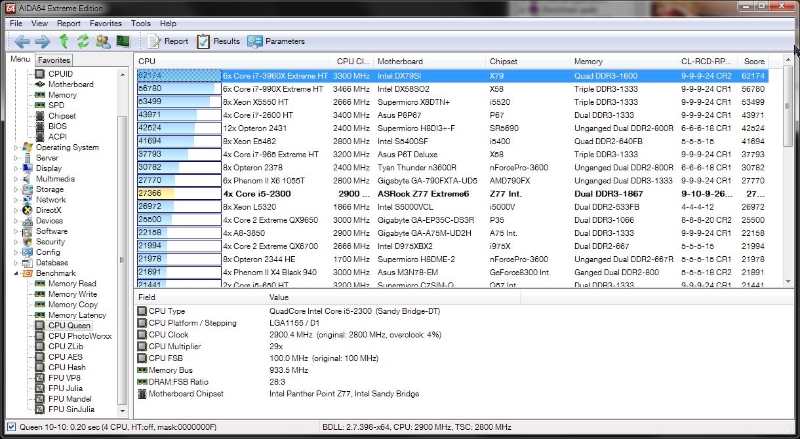
Task: Click the Back arrow toolbar icon
Action: click(22, 41)
